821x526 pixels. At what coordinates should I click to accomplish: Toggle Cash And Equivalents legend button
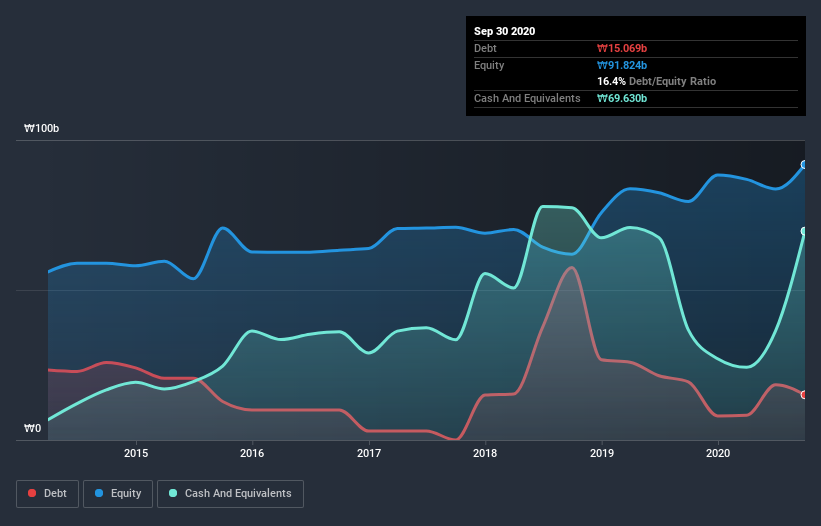[x=230, y=494]
